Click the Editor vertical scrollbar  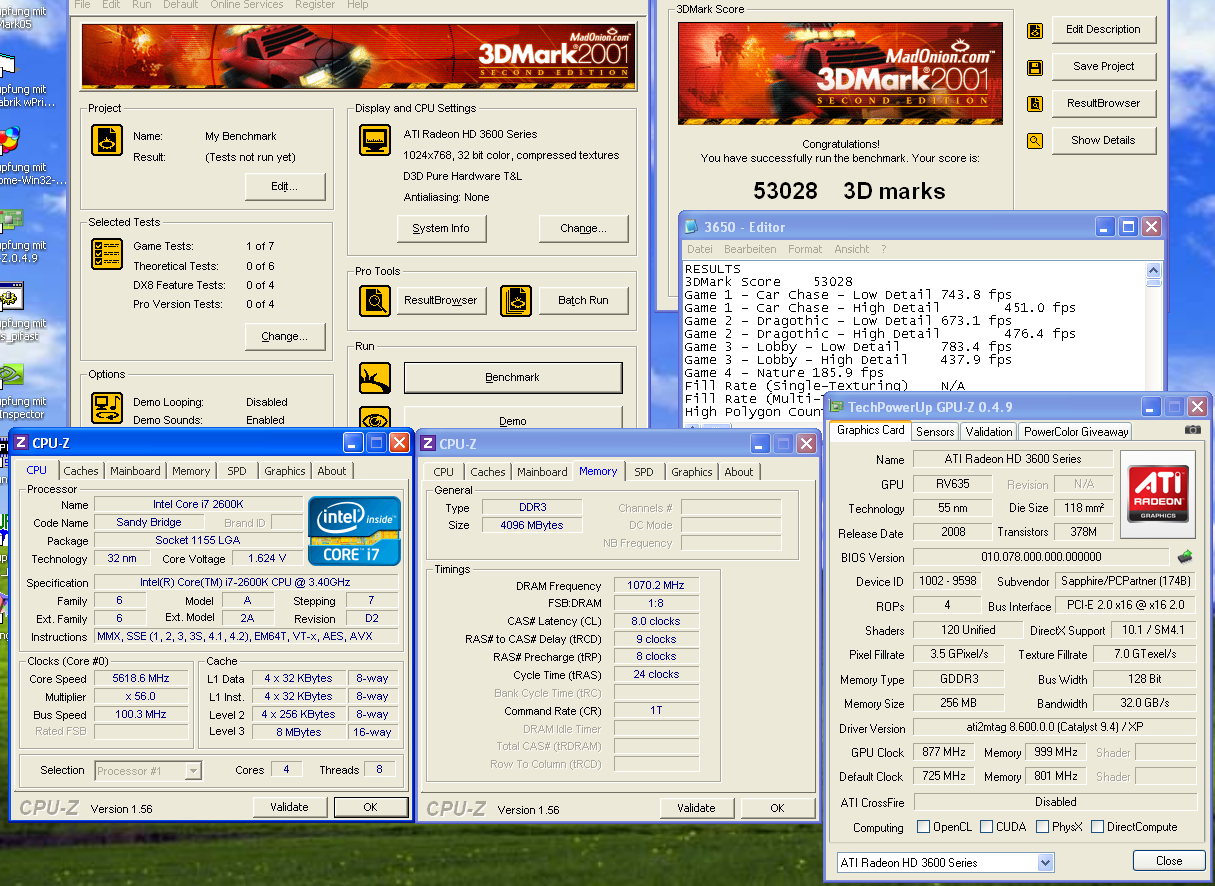[x=1152, y=340]
